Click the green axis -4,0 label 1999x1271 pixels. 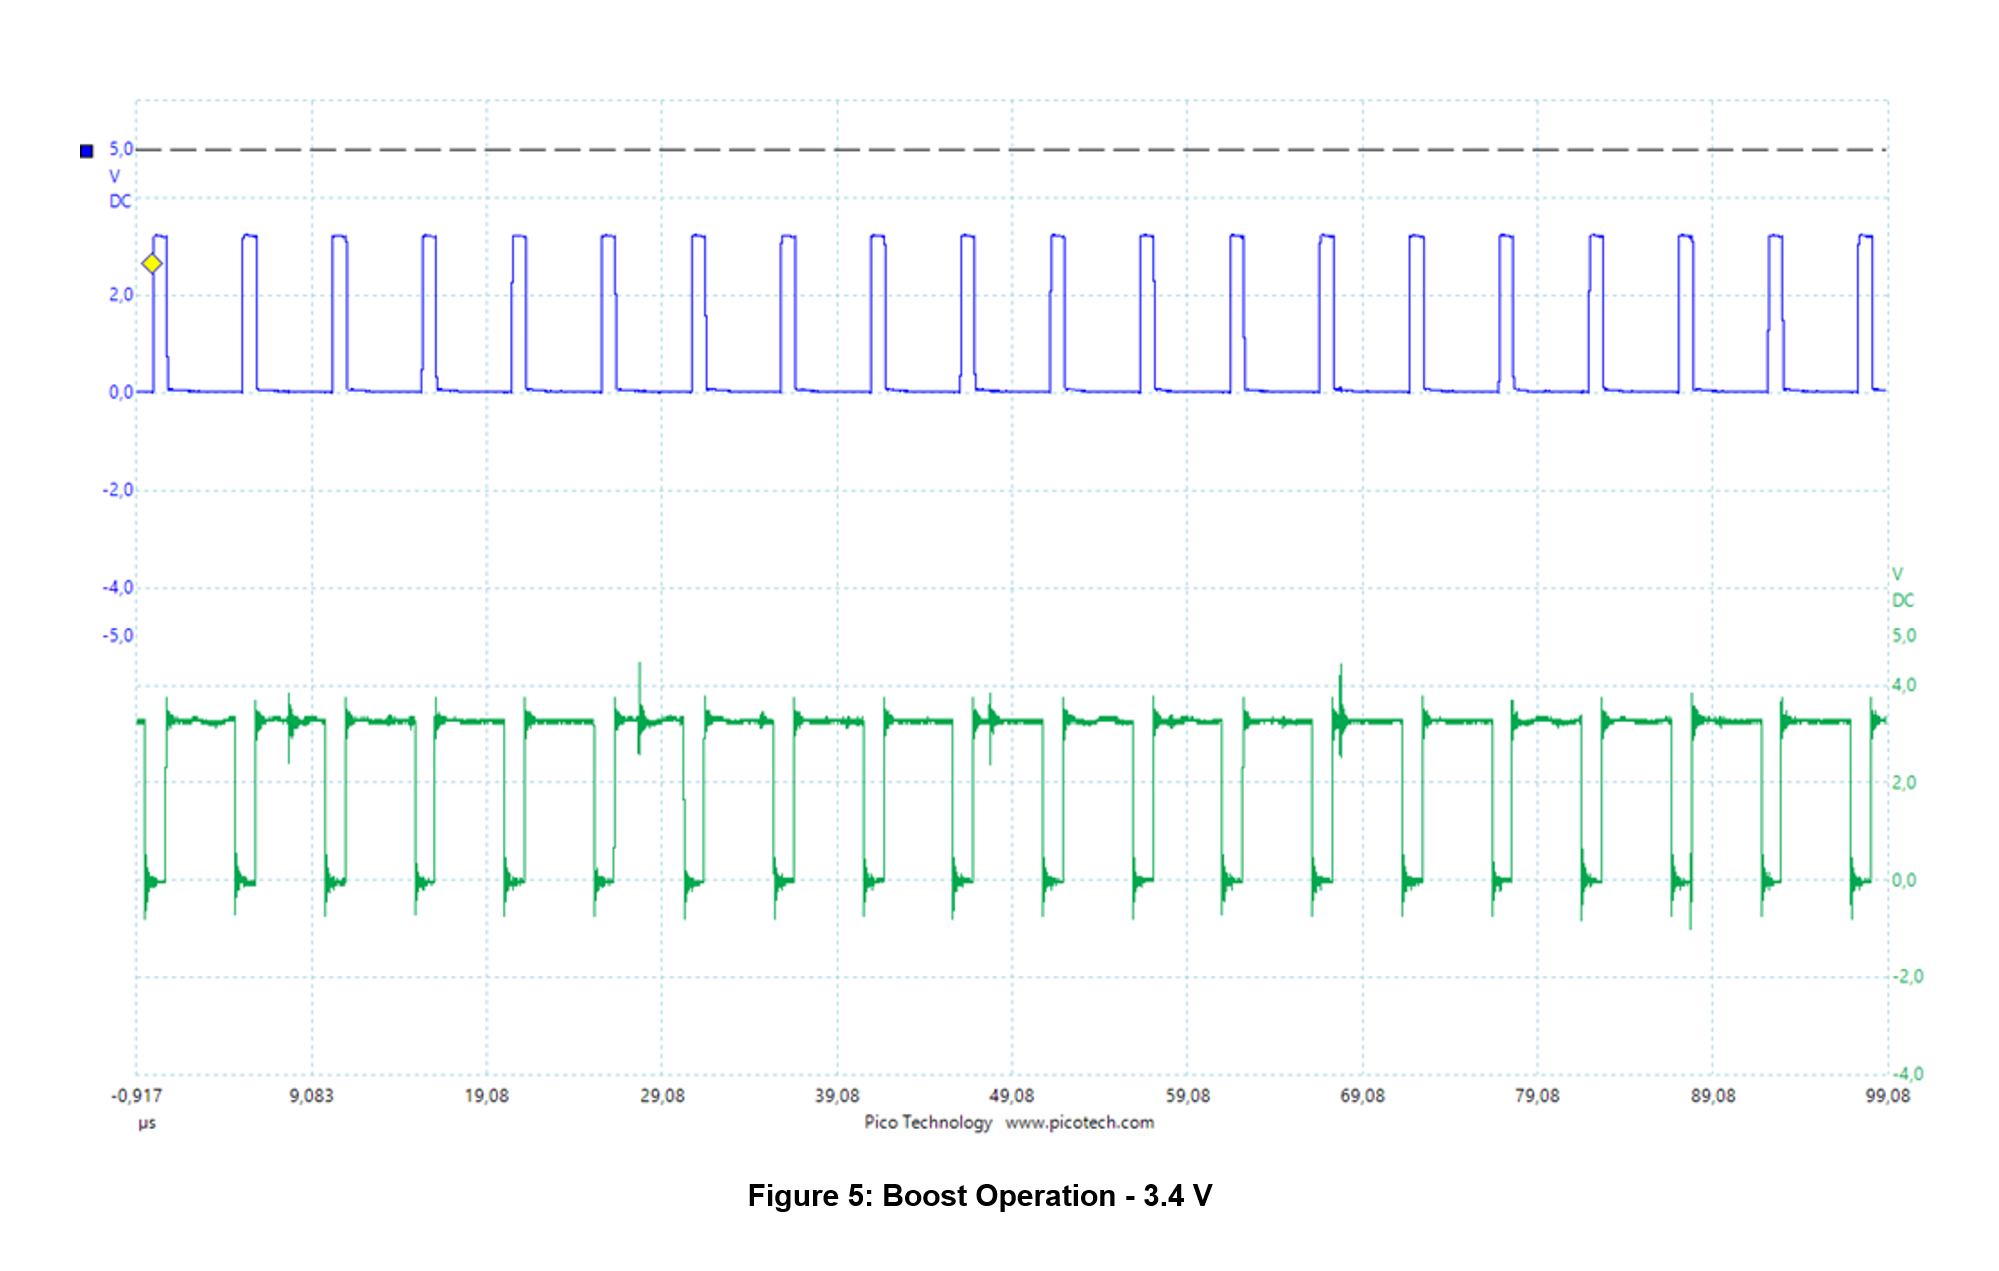1907,1074
